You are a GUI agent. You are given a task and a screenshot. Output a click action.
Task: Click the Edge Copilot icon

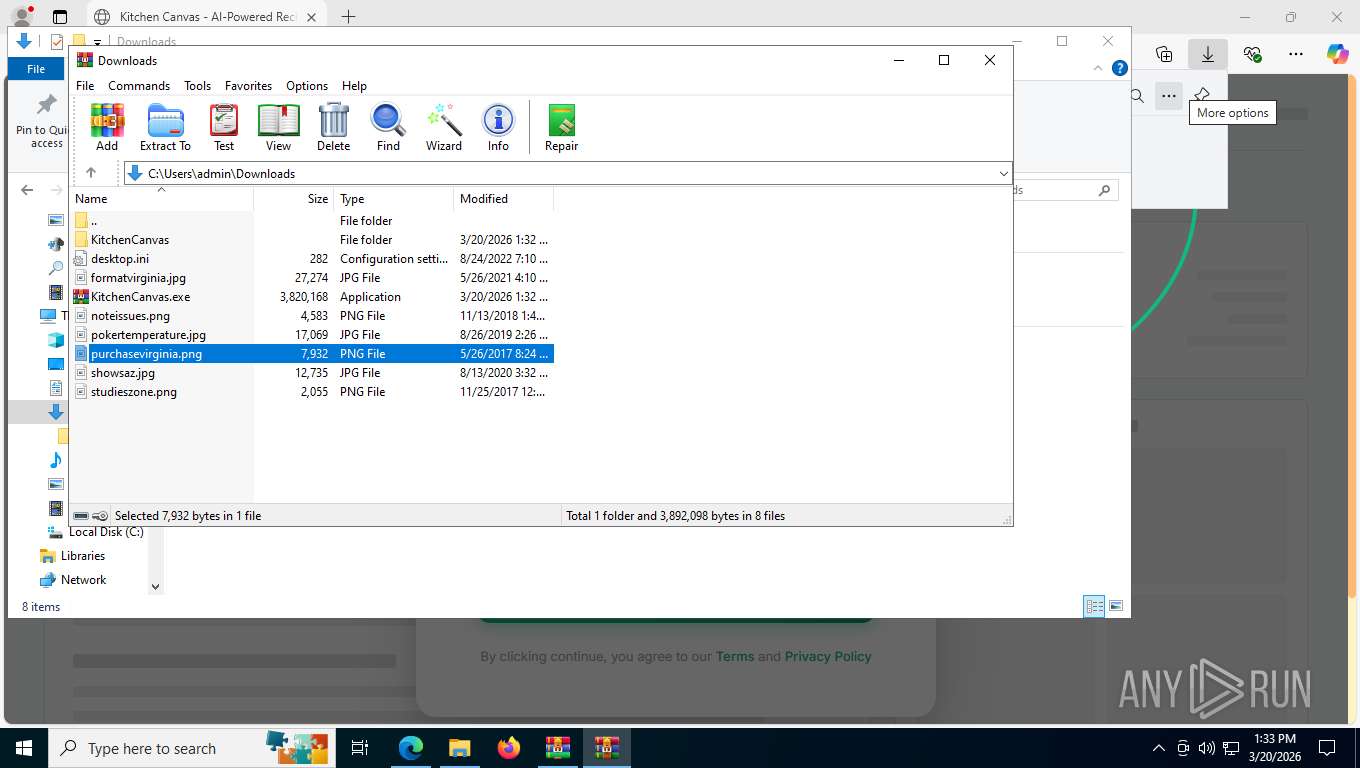(1337, 54)
